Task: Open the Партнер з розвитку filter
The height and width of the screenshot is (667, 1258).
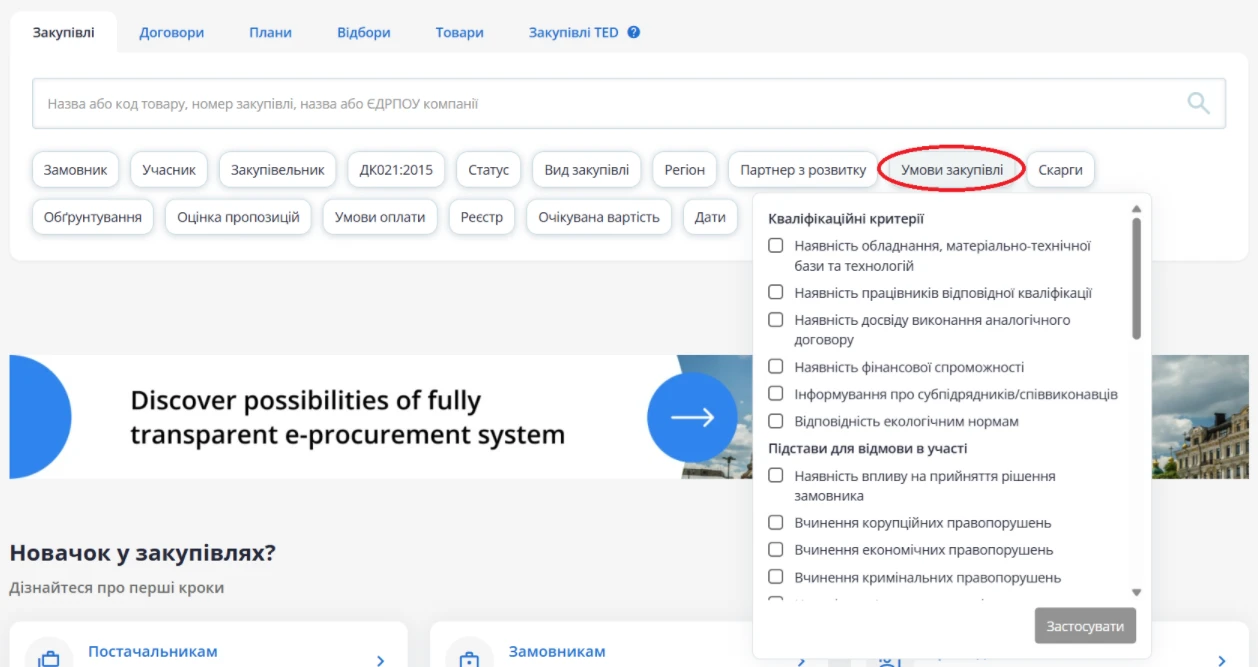Action: click(x=803, y=170)
